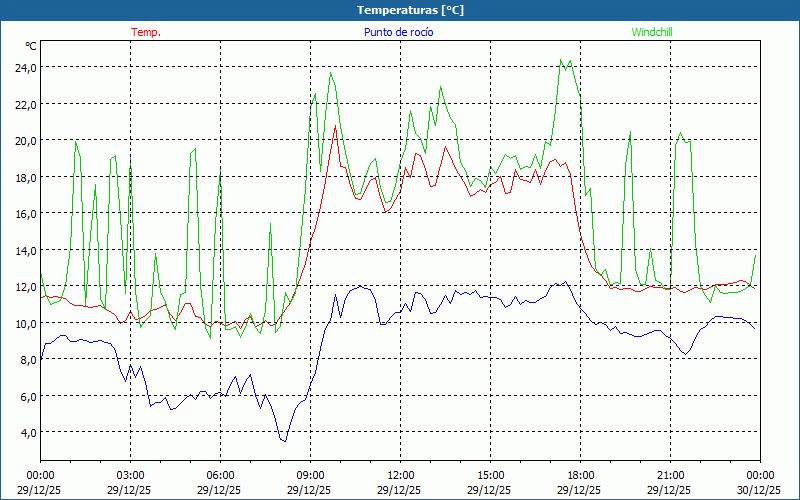Click the °C unit label above the y-axis
The image size is (800, 500).
[x=31, y=46]
